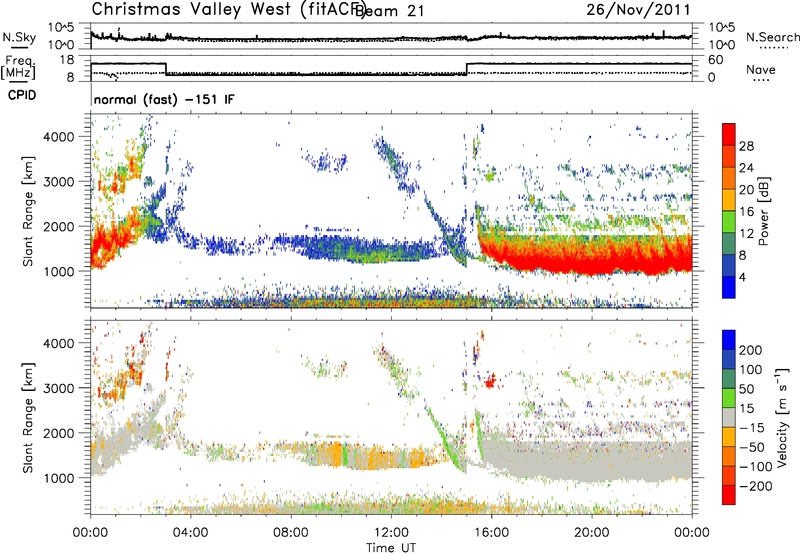Click "Slant Range [km]" label of power panel
Screen dimensions: 800x554
tap(28, 211)
